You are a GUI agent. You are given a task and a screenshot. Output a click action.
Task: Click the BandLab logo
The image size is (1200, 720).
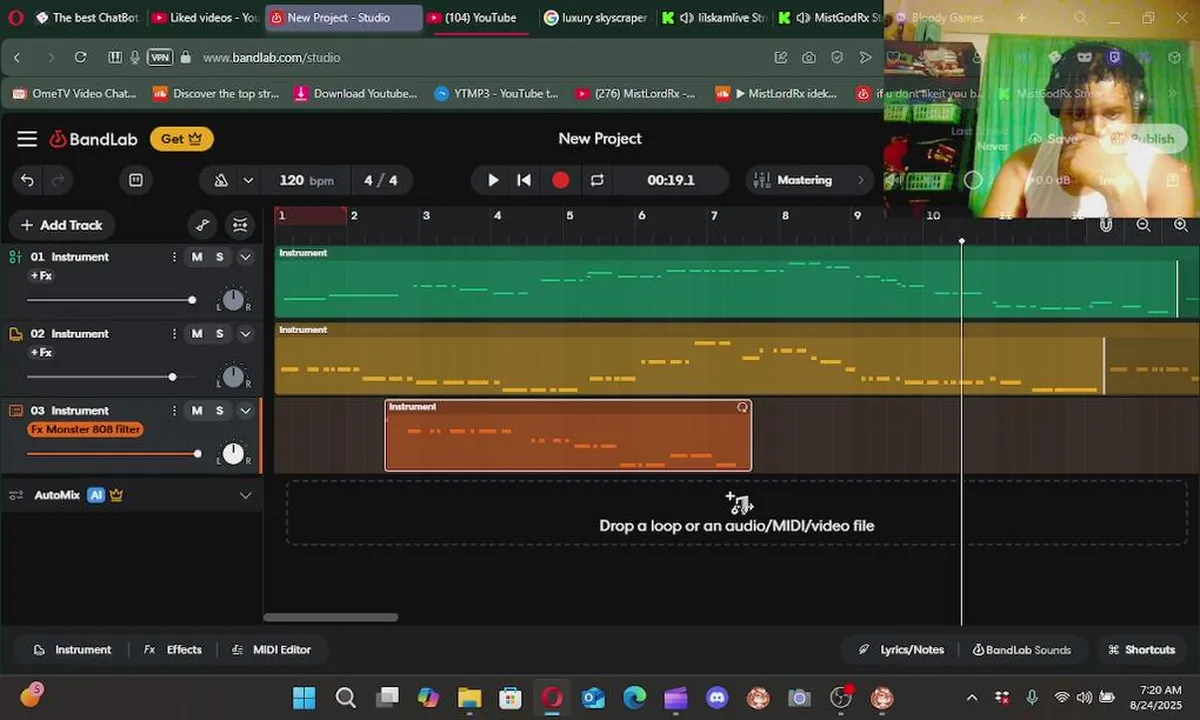94,139
